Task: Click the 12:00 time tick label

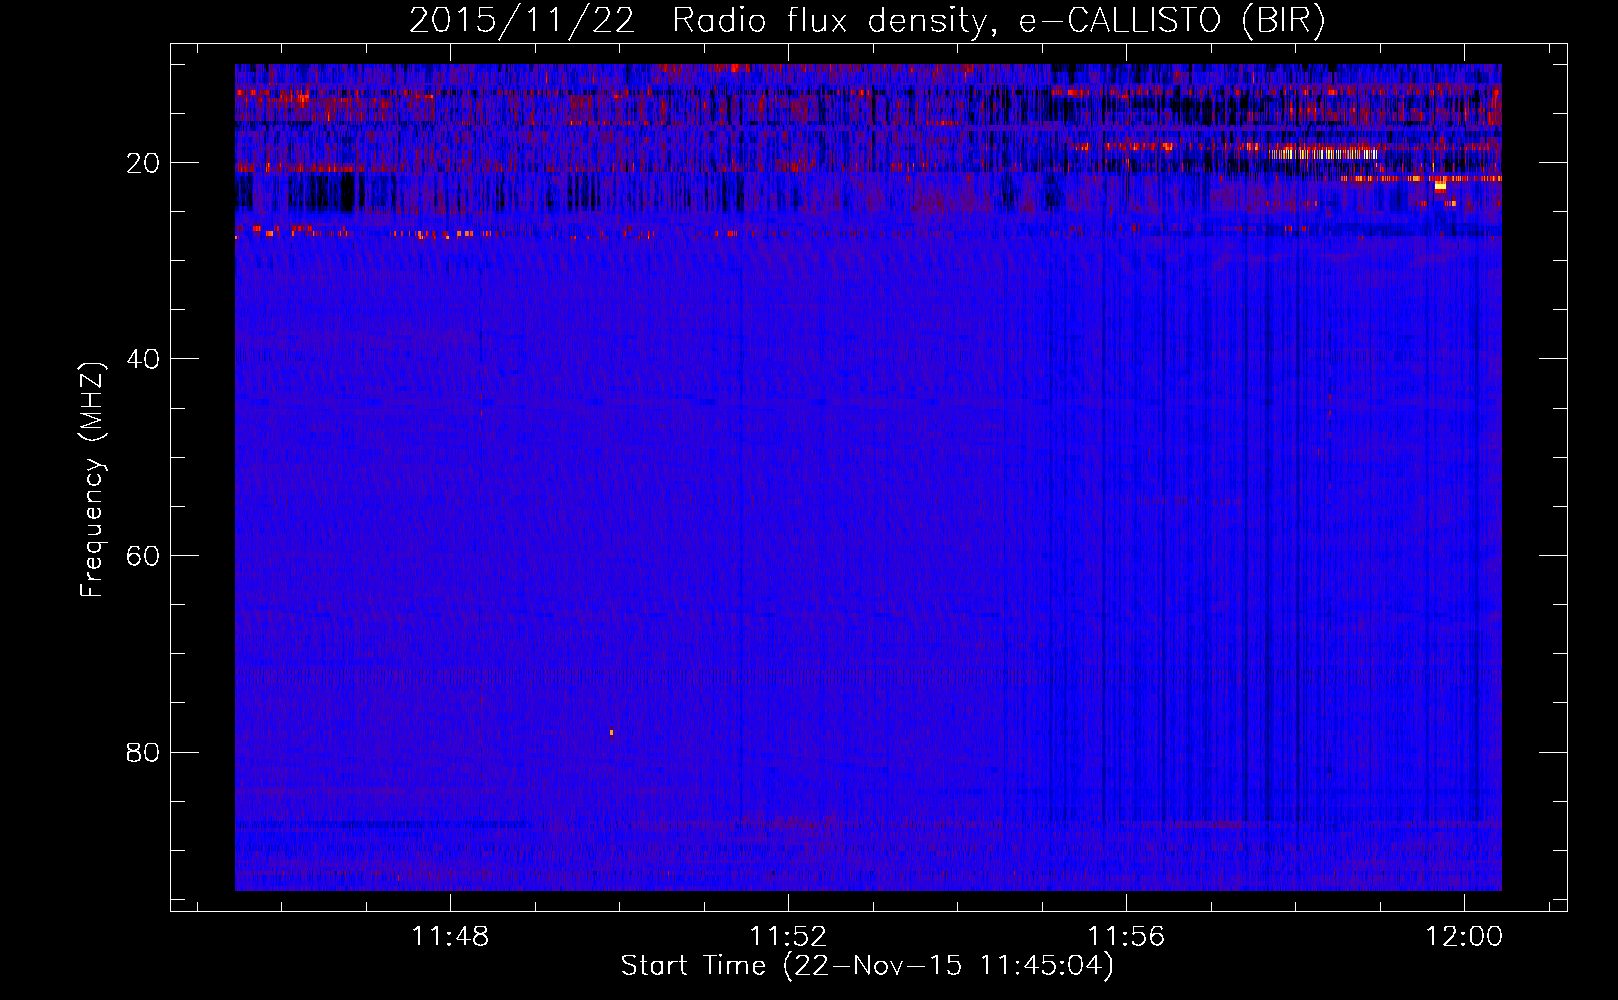Action: pyautogui.click(x=1465, y=937)
